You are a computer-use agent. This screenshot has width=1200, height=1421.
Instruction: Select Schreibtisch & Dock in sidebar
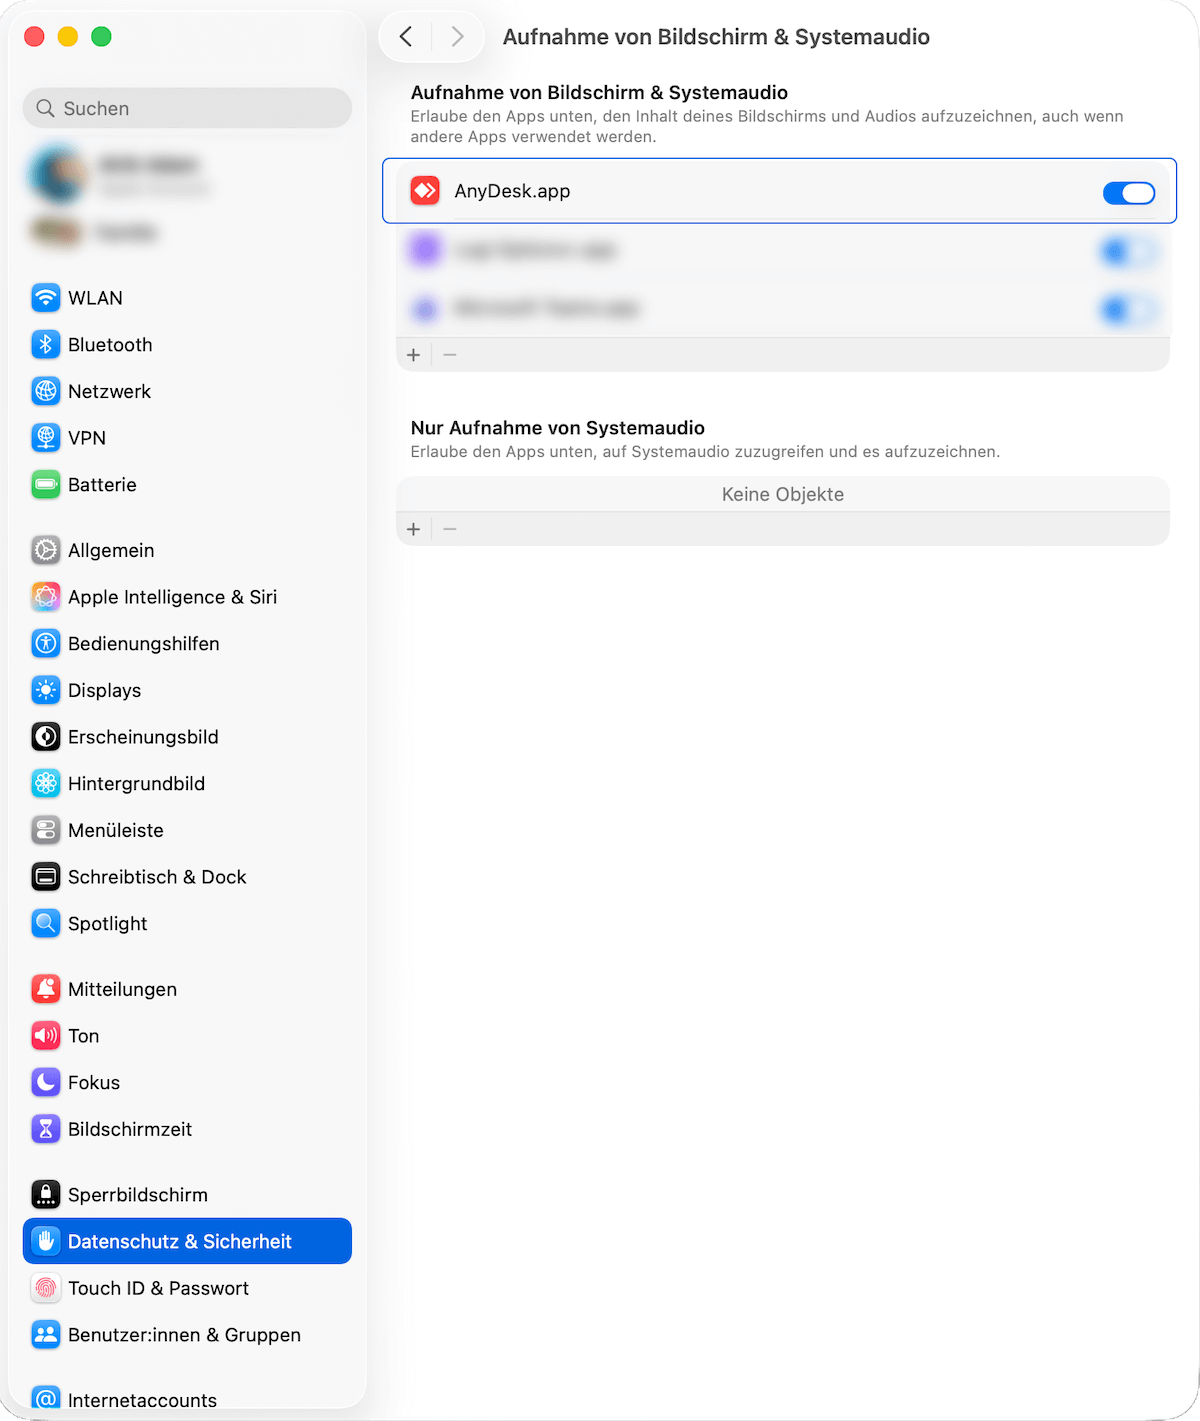[x=157, y=877]
